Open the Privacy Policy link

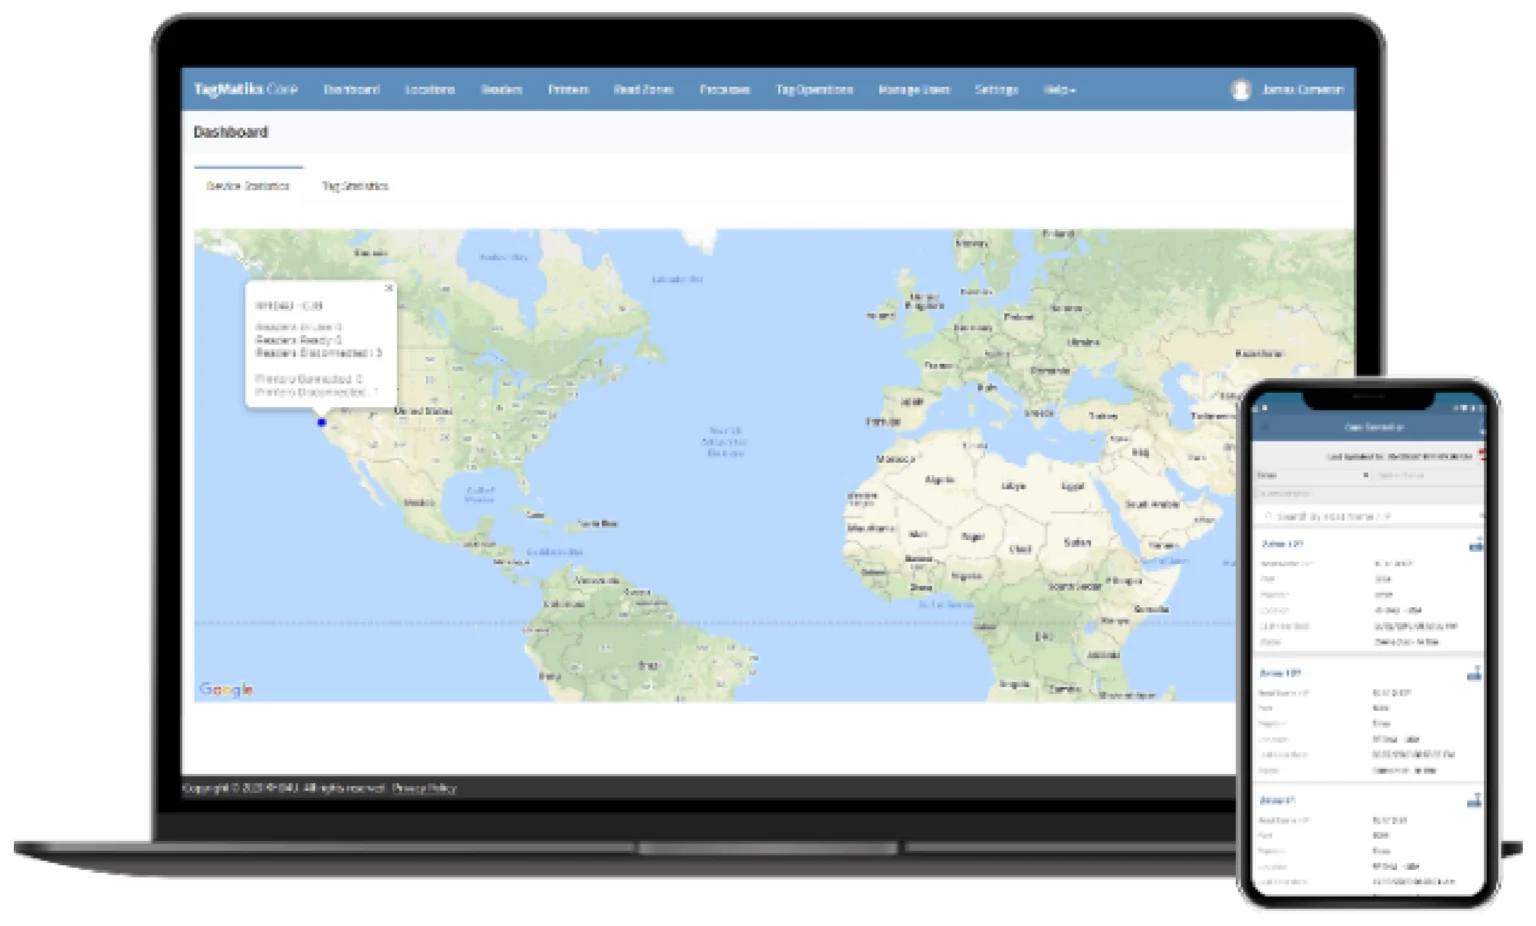[x=424, y=788]
